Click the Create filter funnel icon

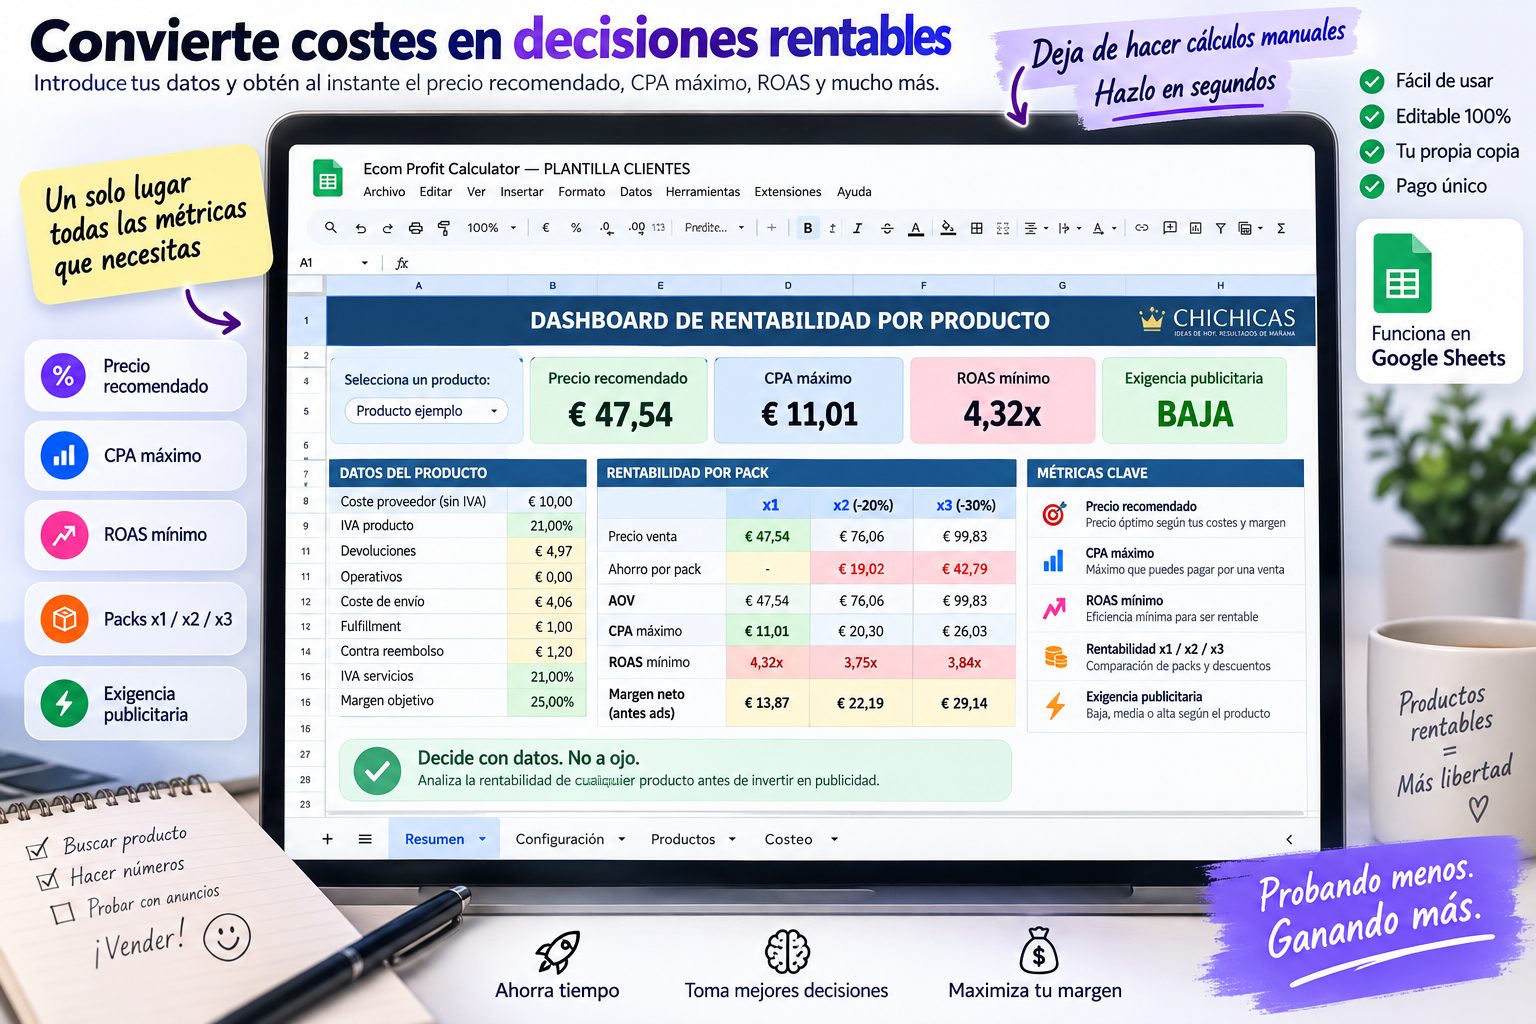[x=1220, y=228]
